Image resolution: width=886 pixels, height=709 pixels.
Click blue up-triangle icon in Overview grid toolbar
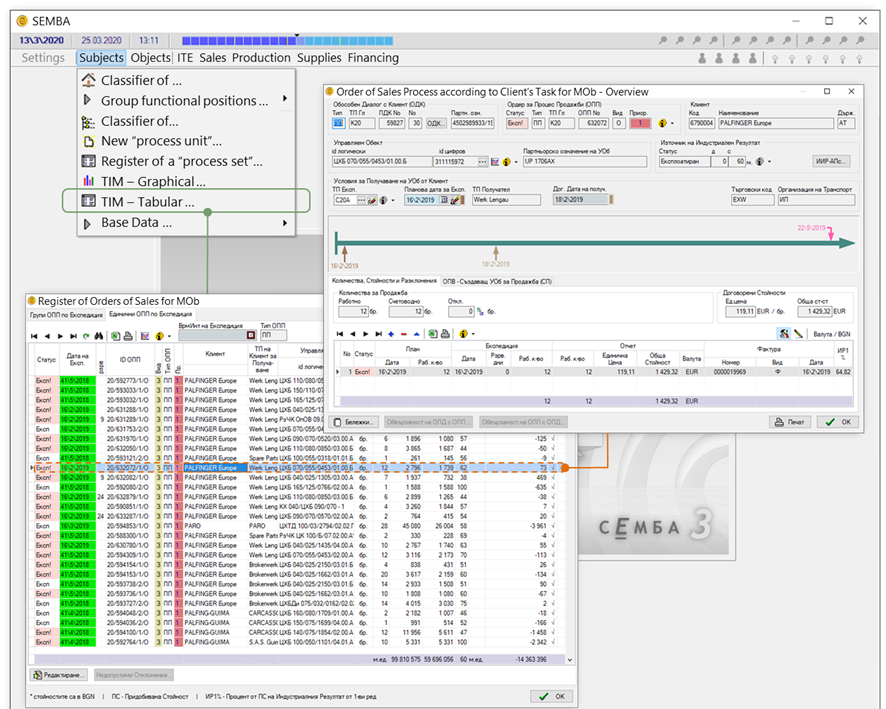coord(416,334)
